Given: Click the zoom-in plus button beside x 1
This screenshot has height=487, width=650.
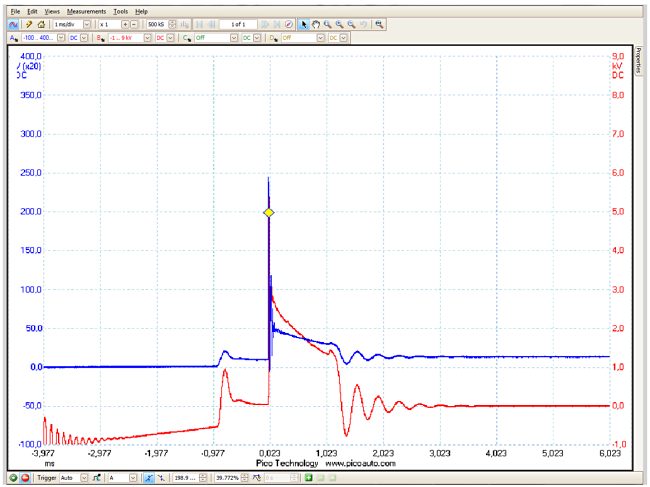Looking at the screenshot, I should pos(125,23).
